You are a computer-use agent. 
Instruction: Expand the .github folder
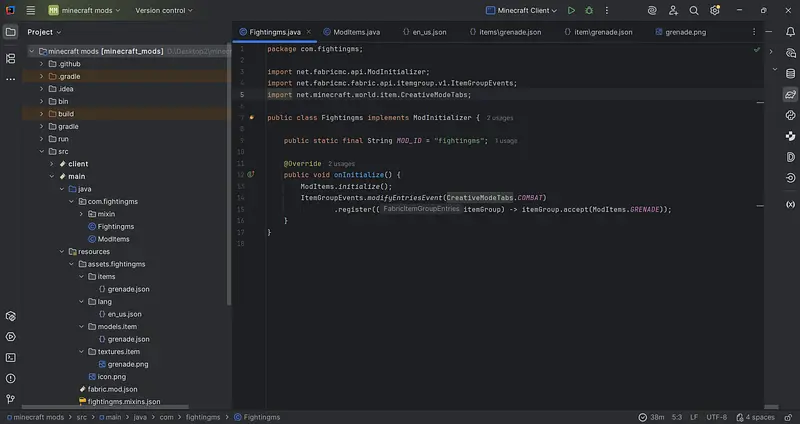pos(41,63)
